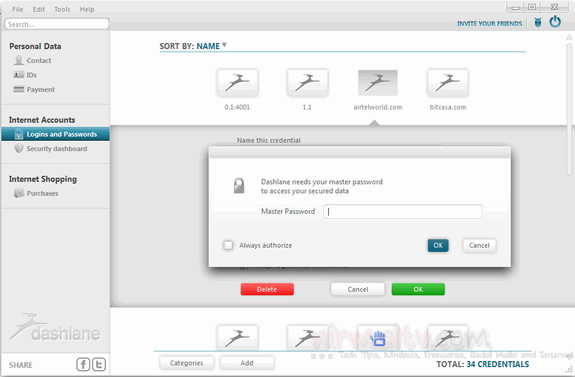The image size is (575, 377).
Task: Click the Search input box
Action: point(57,24)
